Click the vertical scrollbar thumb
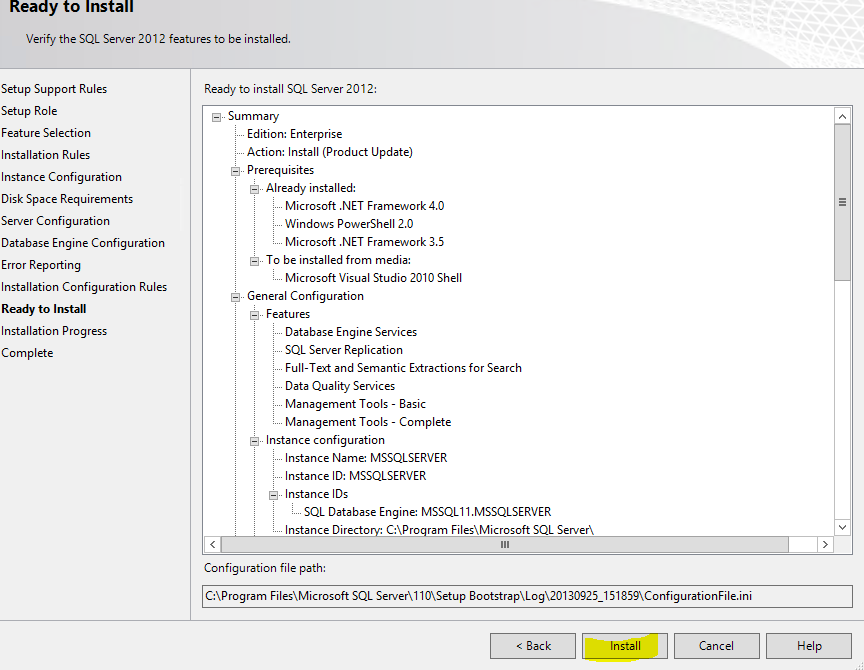Viewport: 864px width, 670px height. coord(842,202)
